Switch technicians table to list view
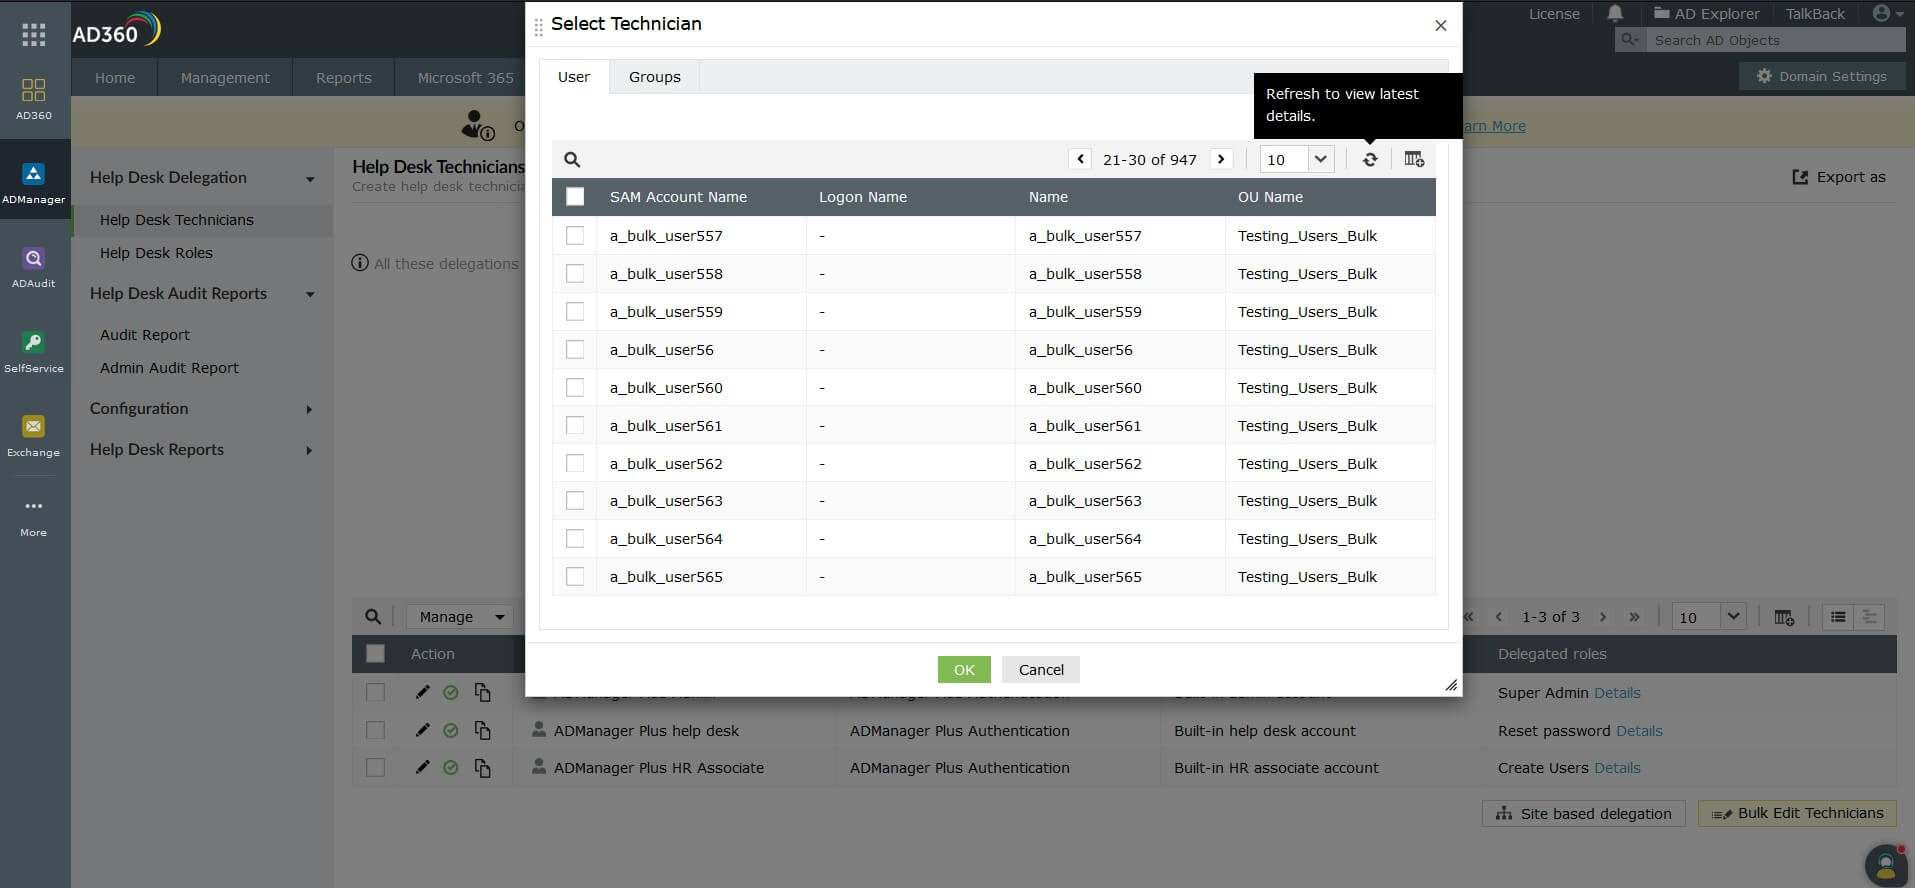 click(1838, 617)
